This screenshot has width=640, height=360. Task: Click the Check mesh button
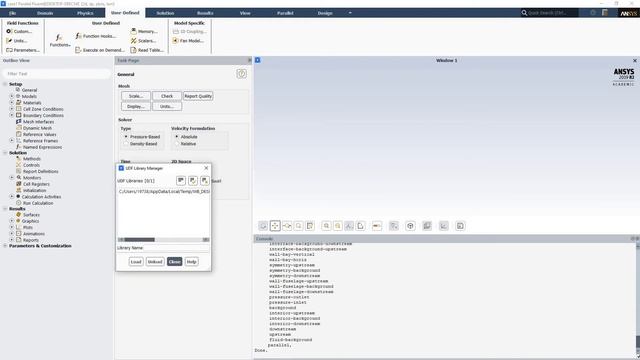(167, 96)
